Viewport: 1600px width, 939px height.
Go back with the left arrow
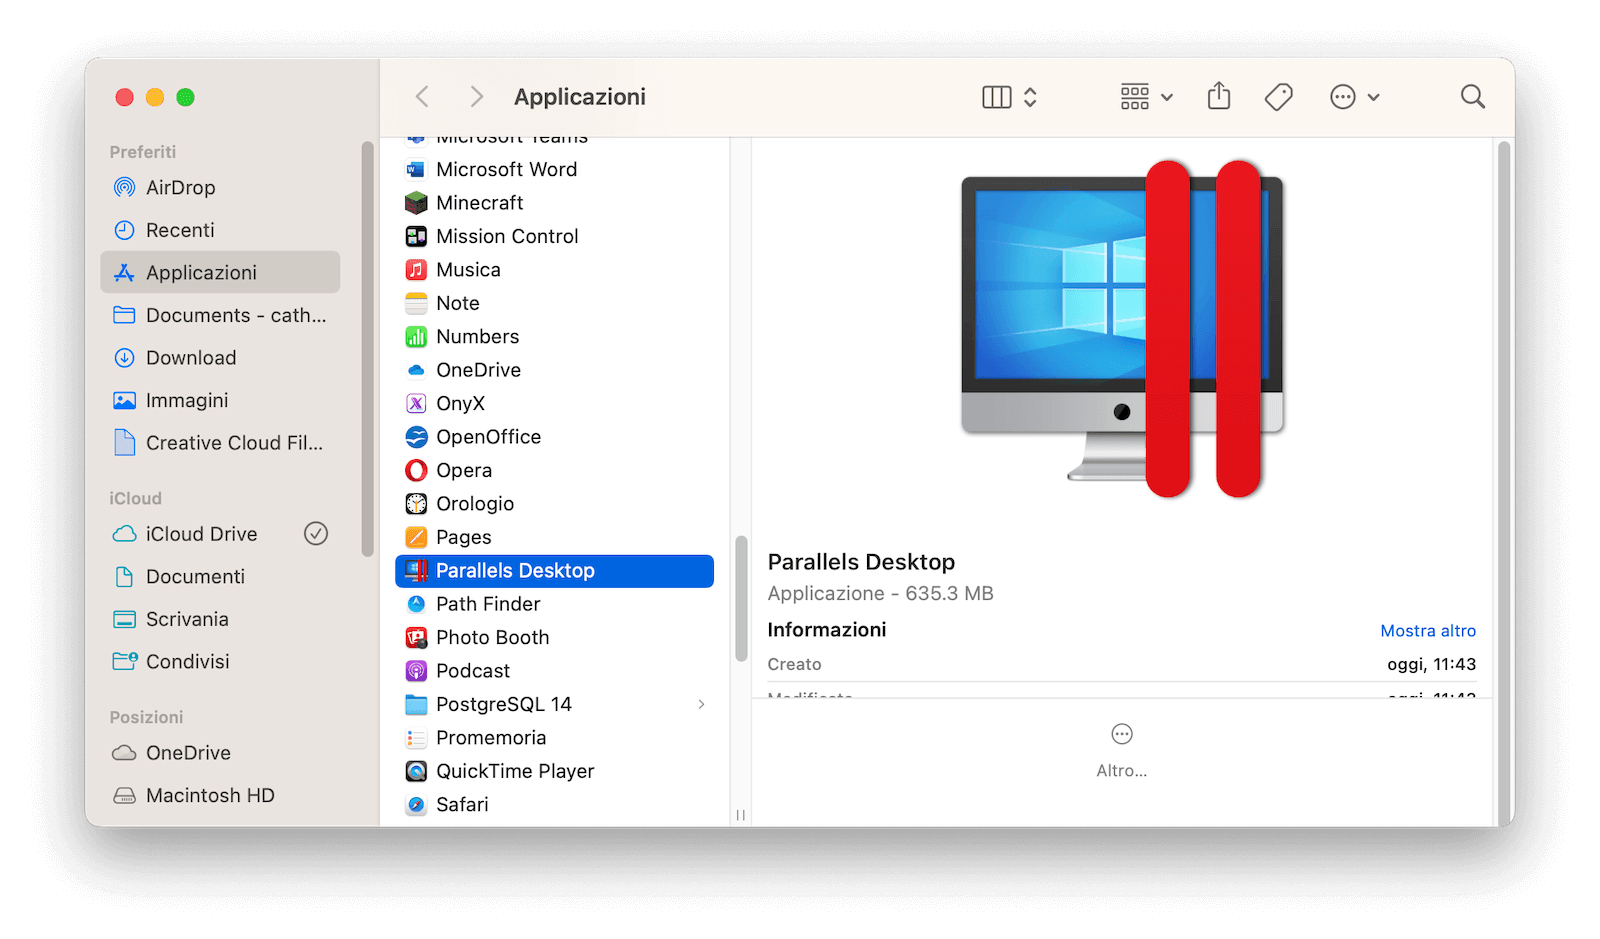point(423,97)
